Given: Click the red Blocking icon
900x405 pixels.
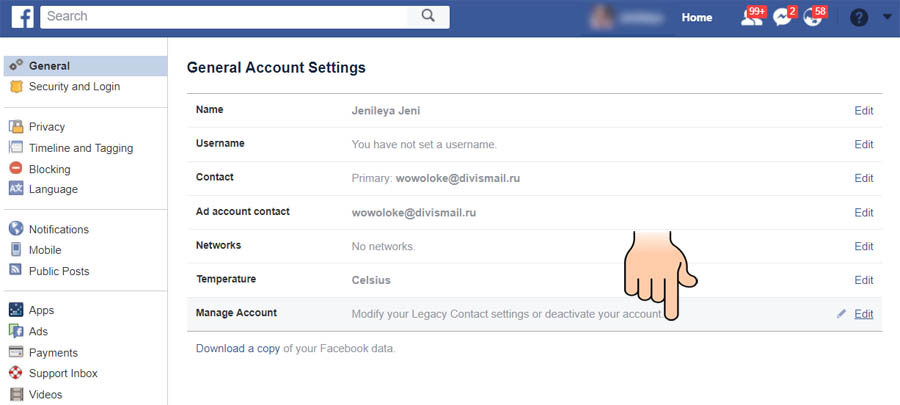Looking at the screenshot, I should [x=16, y=169].
